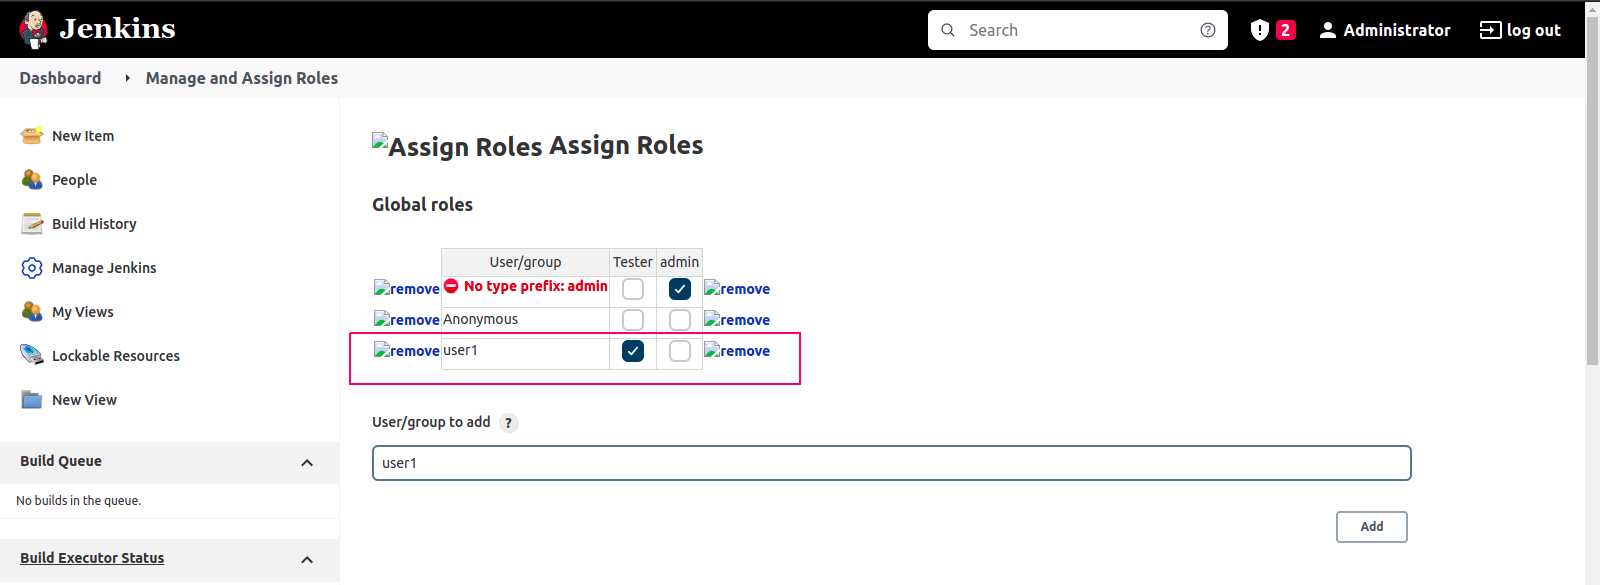
Task: Click the search help question icon
Action: pos(1208,30)
